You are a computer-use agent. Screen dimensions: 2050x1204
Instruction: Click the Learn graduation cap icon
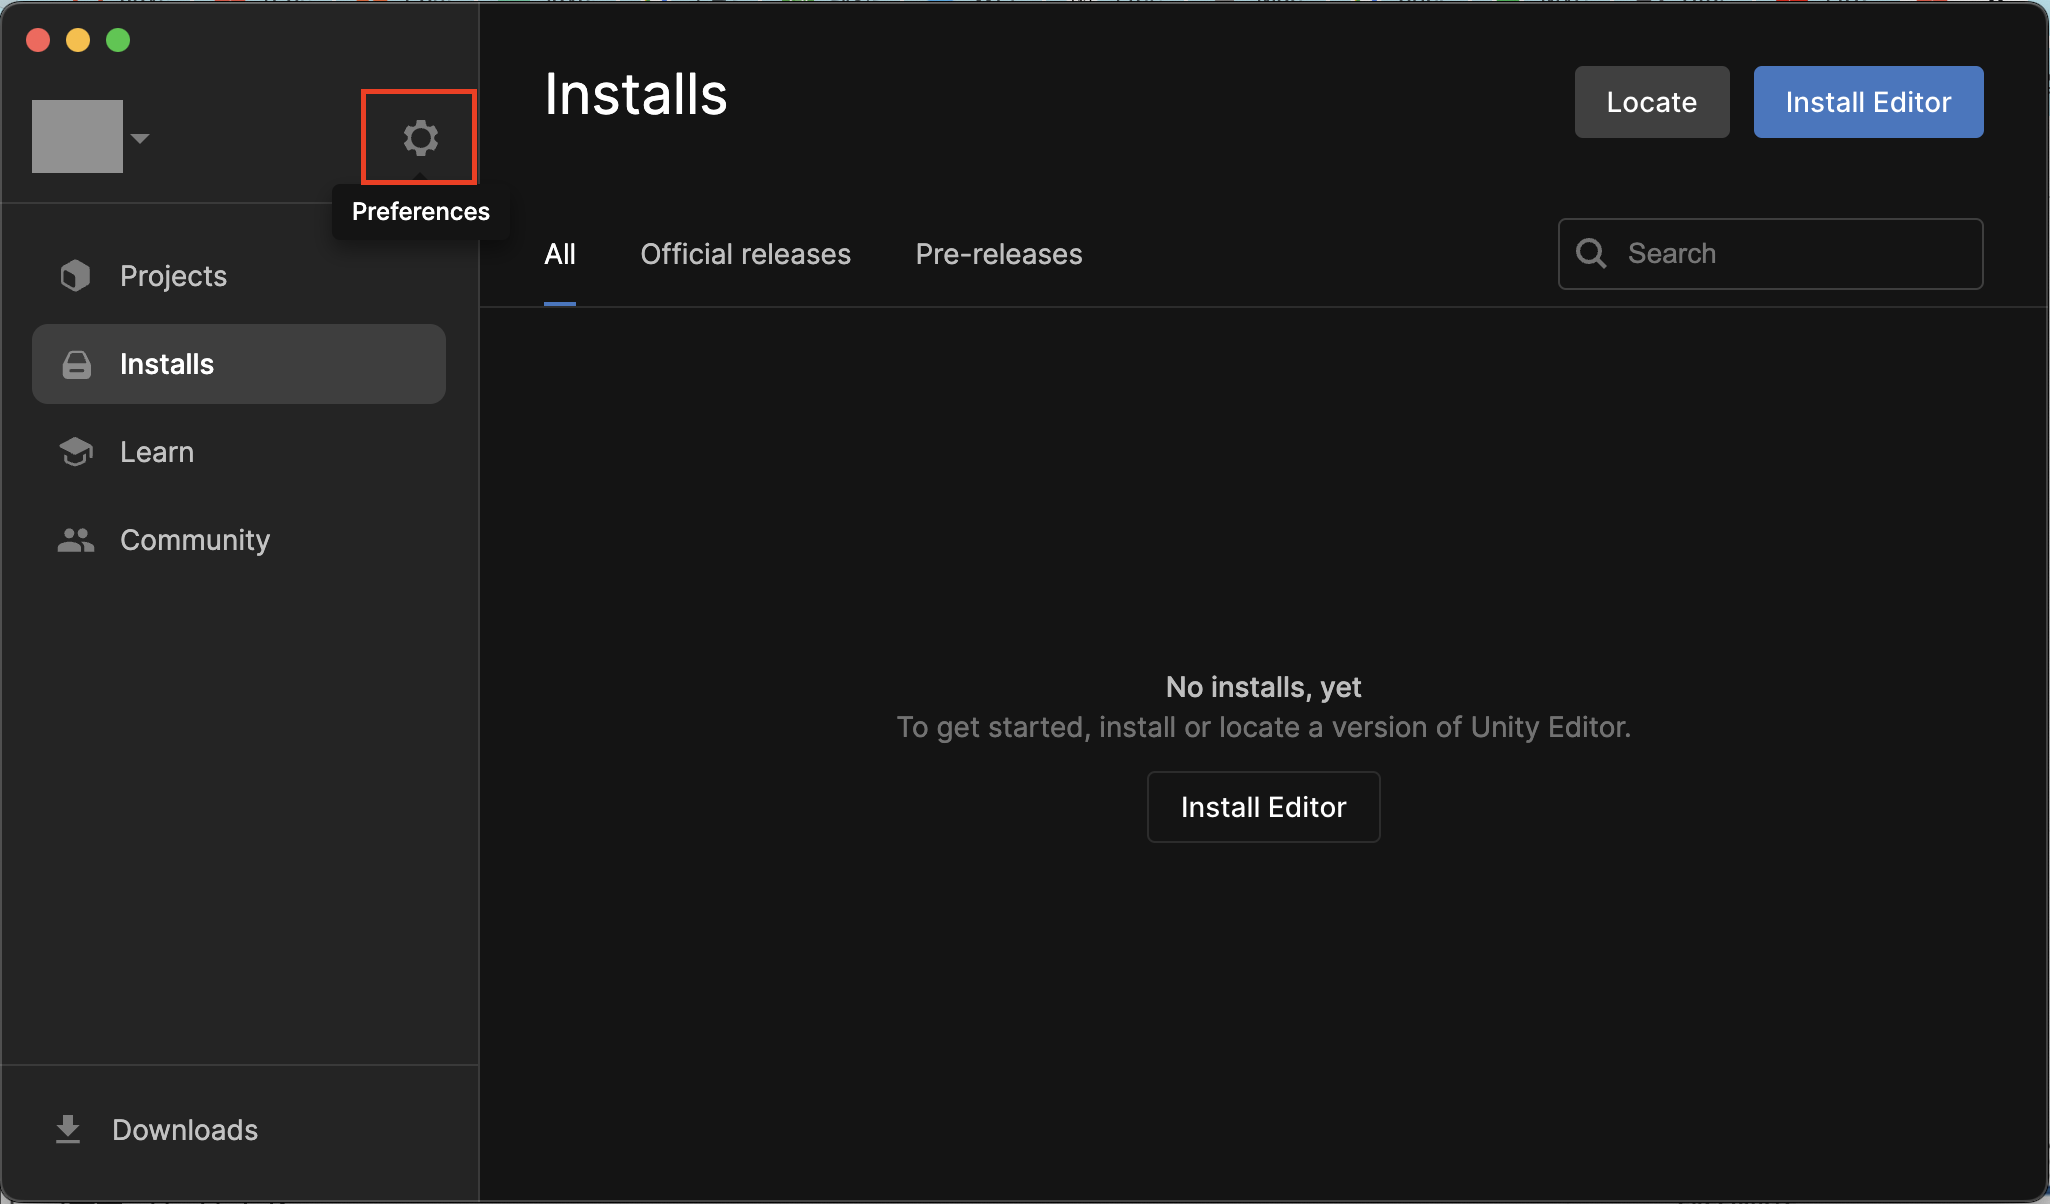76,452
